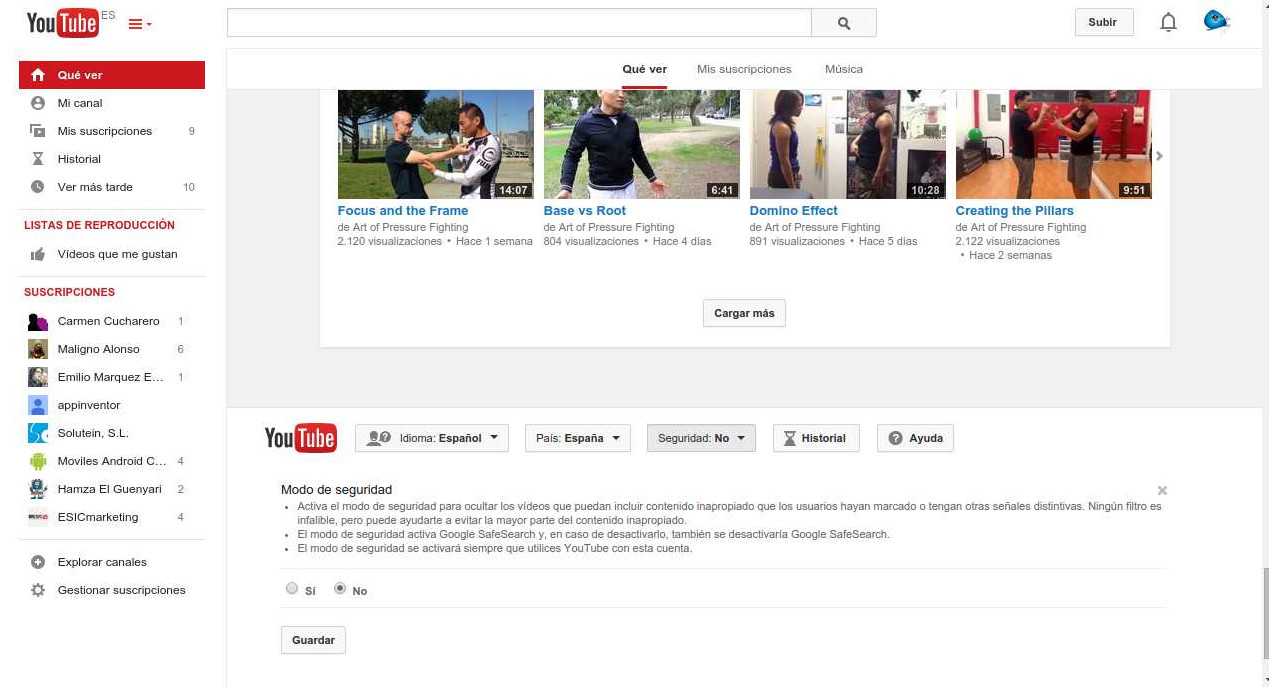Screen dimensions: 1269x687
Task: Switch to the Música tab
Action: [843, 69]
